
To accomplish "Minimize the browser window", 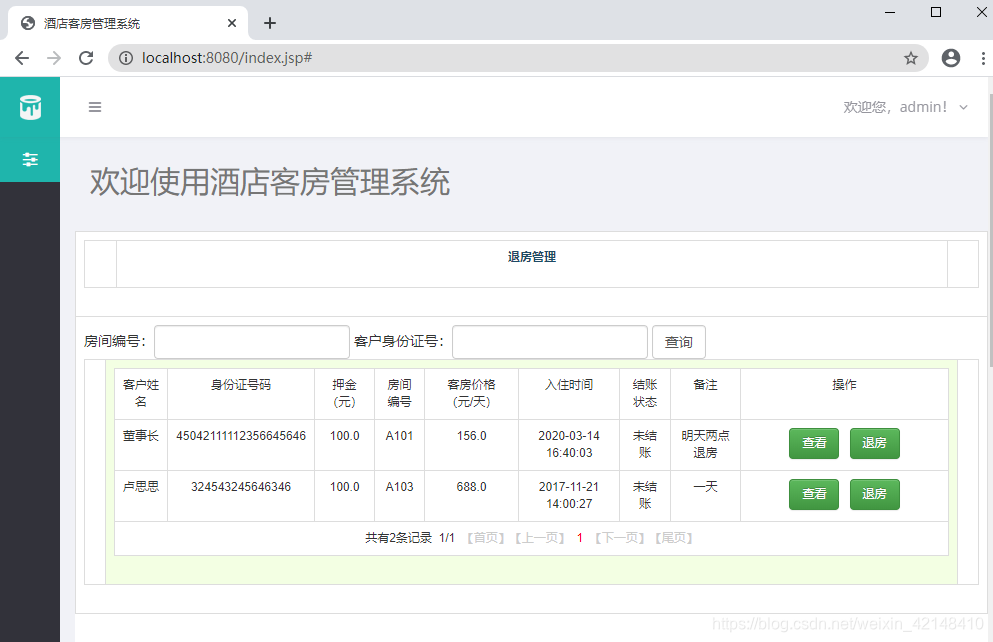I will click(x=890, y=12).
